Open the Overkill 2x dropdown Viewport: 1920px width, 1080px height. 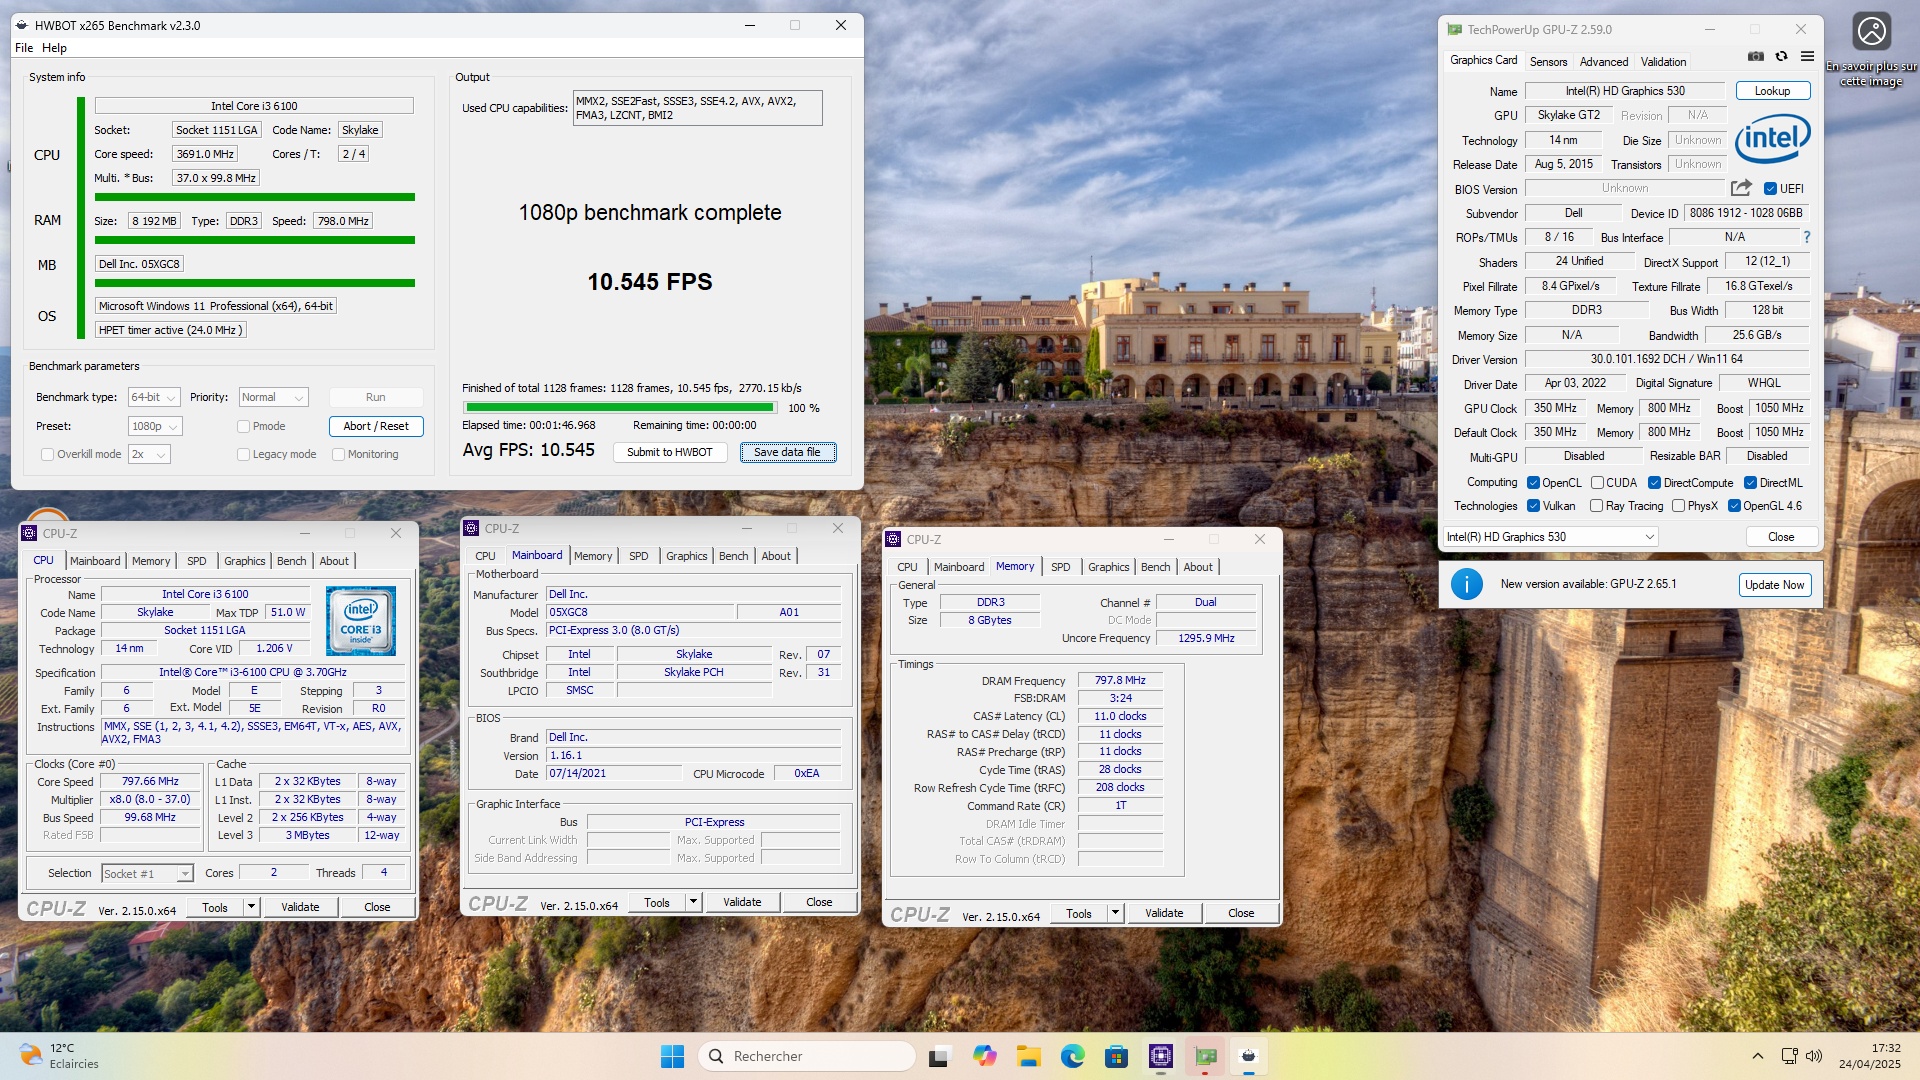tap(149, 454)
